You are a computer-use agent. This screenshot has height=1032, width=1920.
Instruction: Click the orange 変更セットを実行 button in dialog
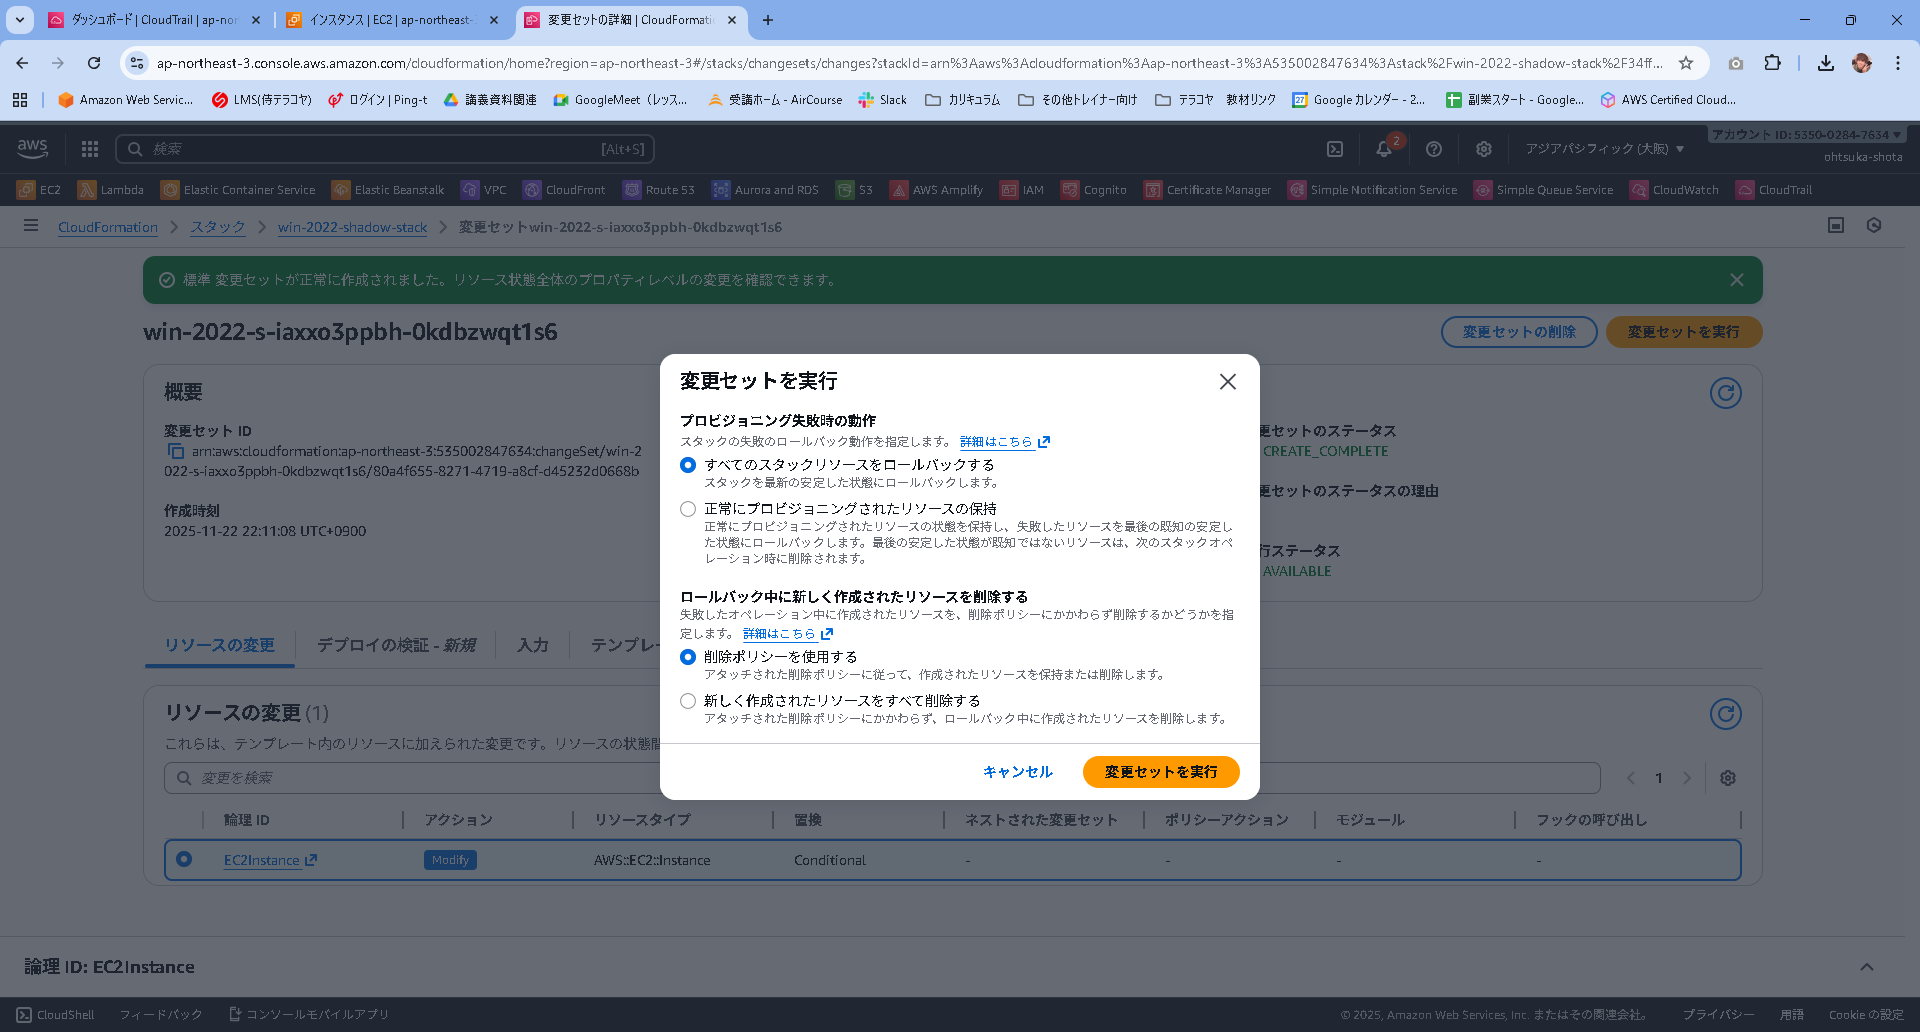[x=1161, y=772]
